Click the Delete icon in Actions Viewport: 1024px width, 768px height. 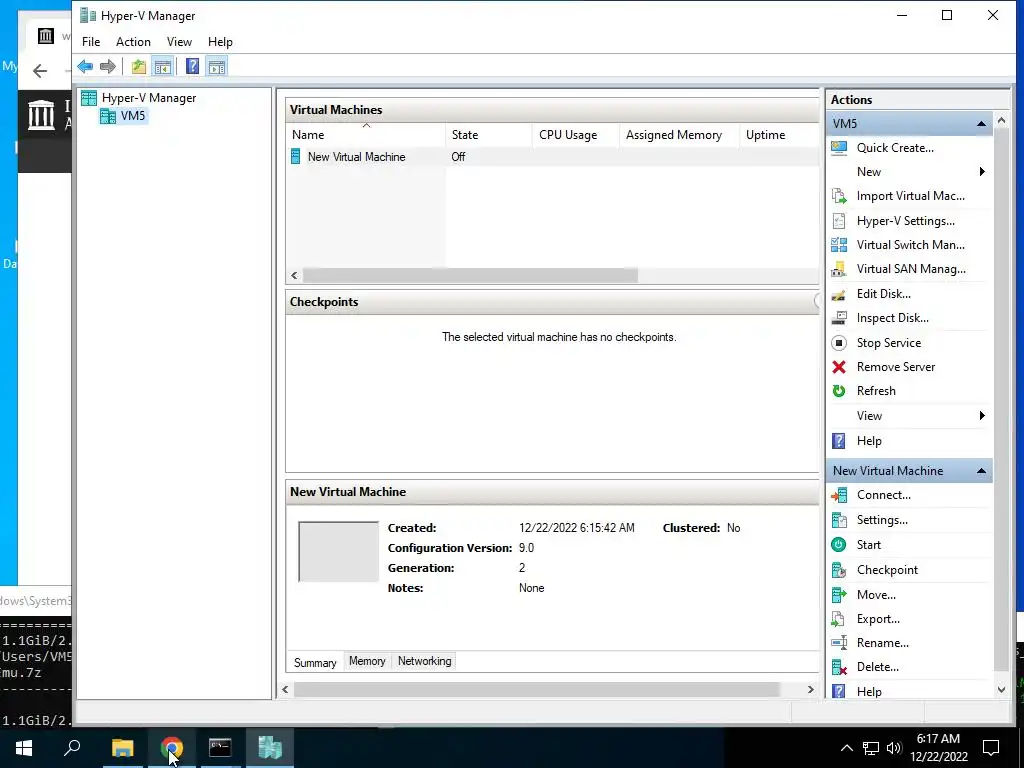coord(839,667)
